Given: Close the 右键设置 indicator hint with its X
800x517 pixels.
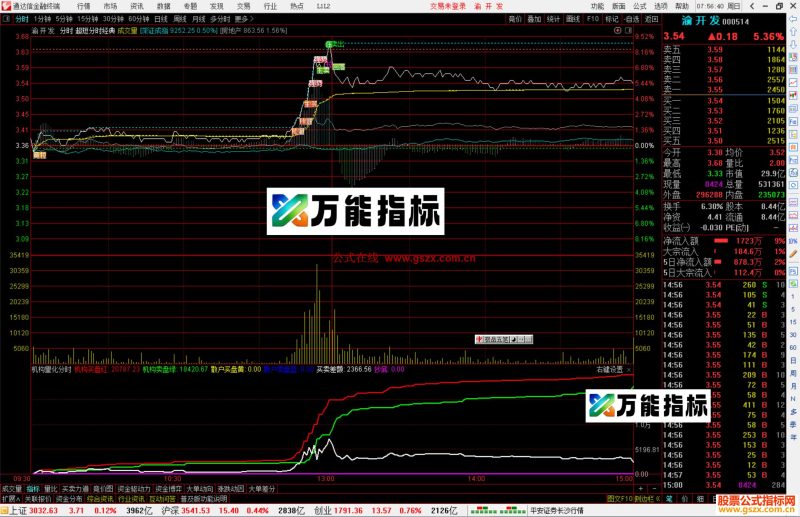Looking at the screenshot, I should [x=629, y=369].
